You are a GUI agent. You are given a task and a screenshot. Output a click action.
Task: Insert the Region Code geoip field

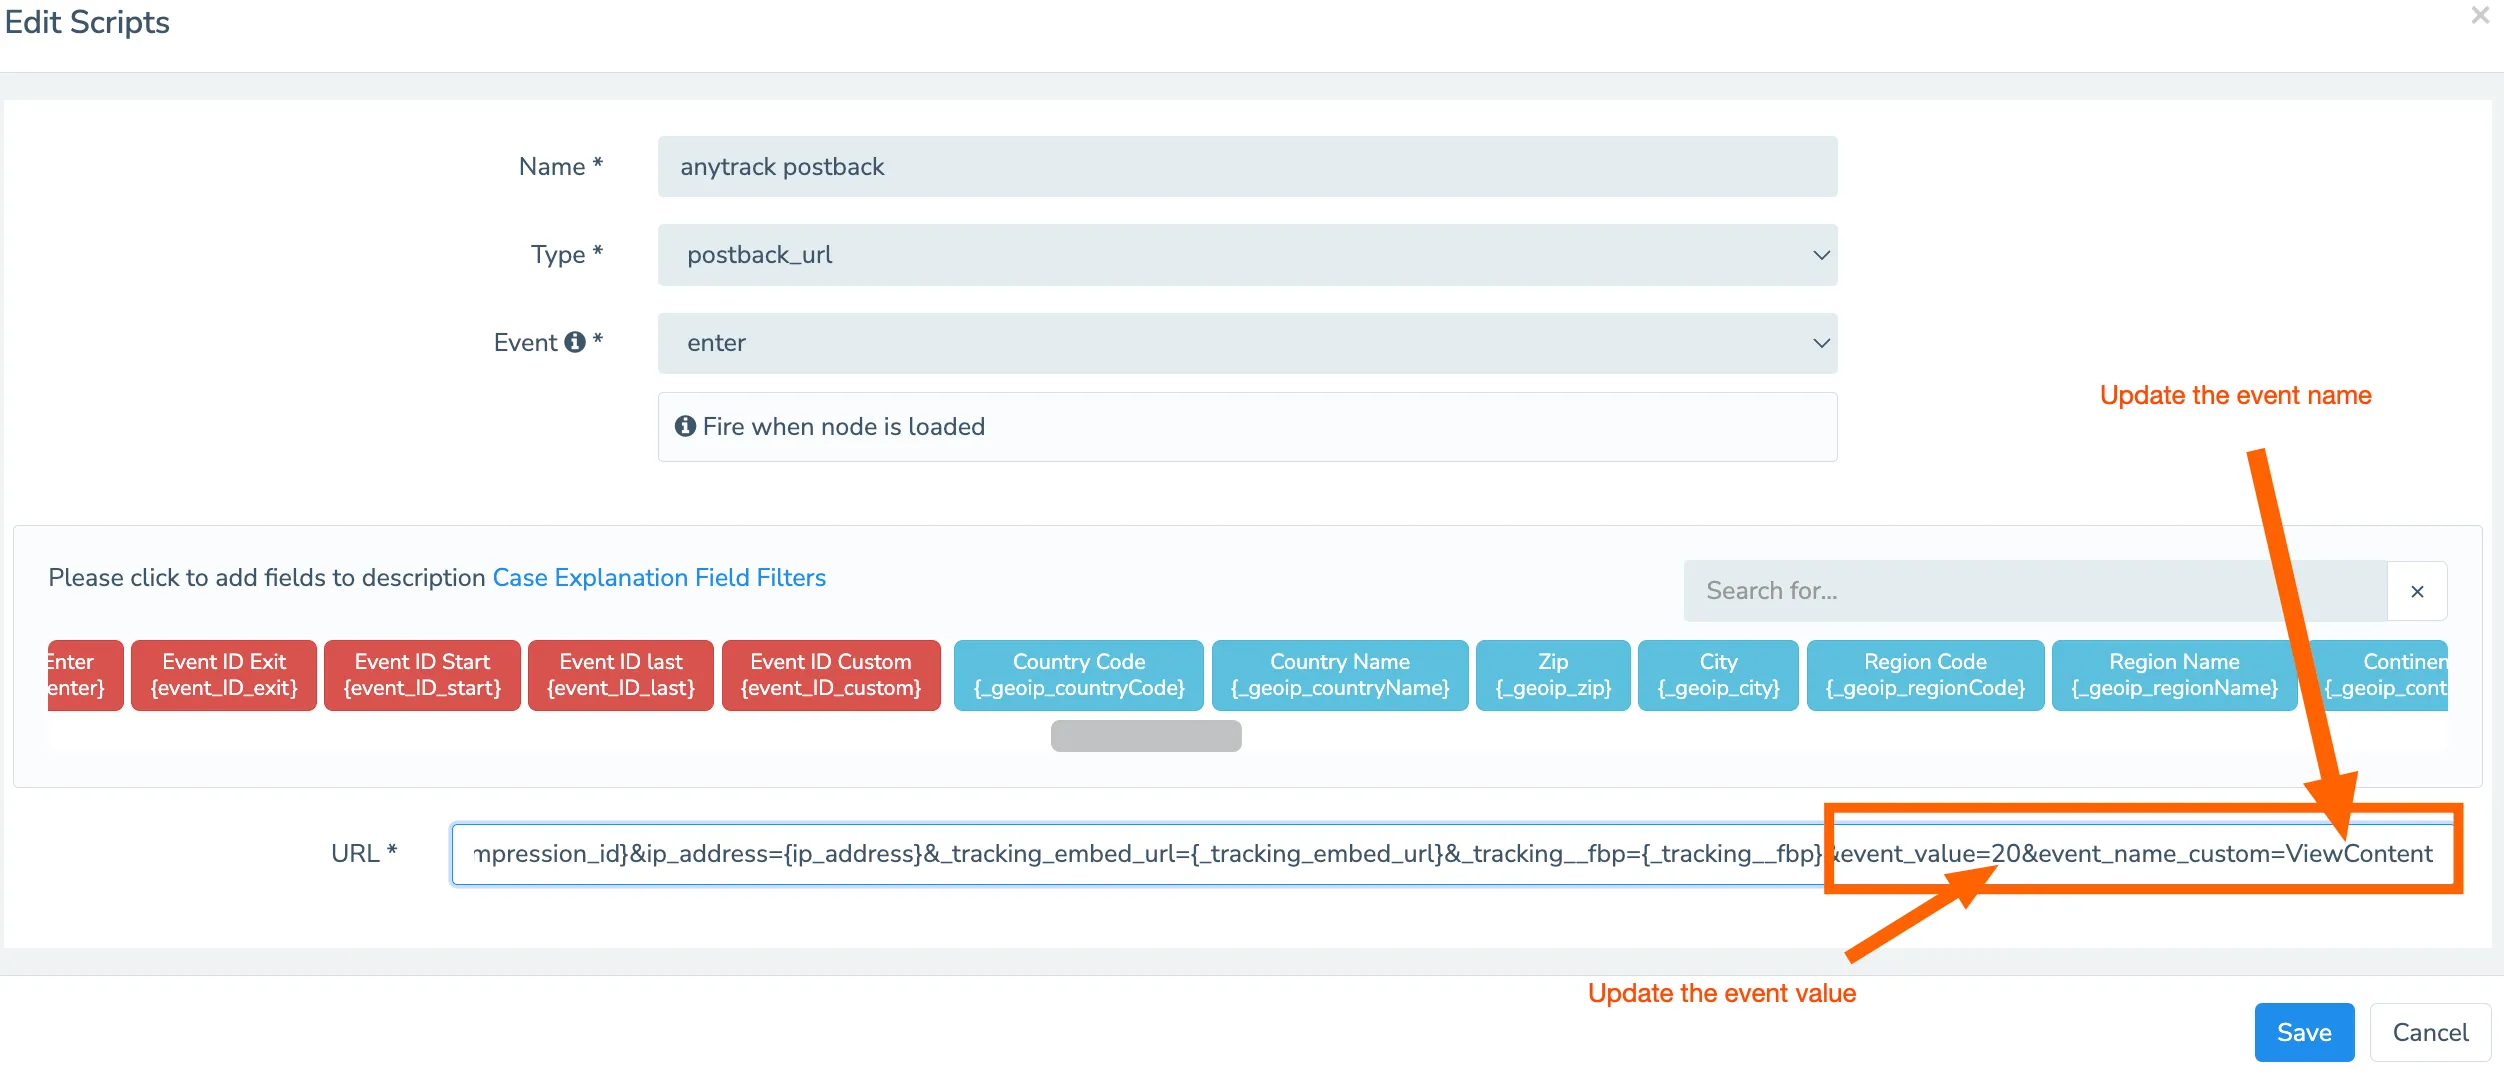tap(1925, 675)
